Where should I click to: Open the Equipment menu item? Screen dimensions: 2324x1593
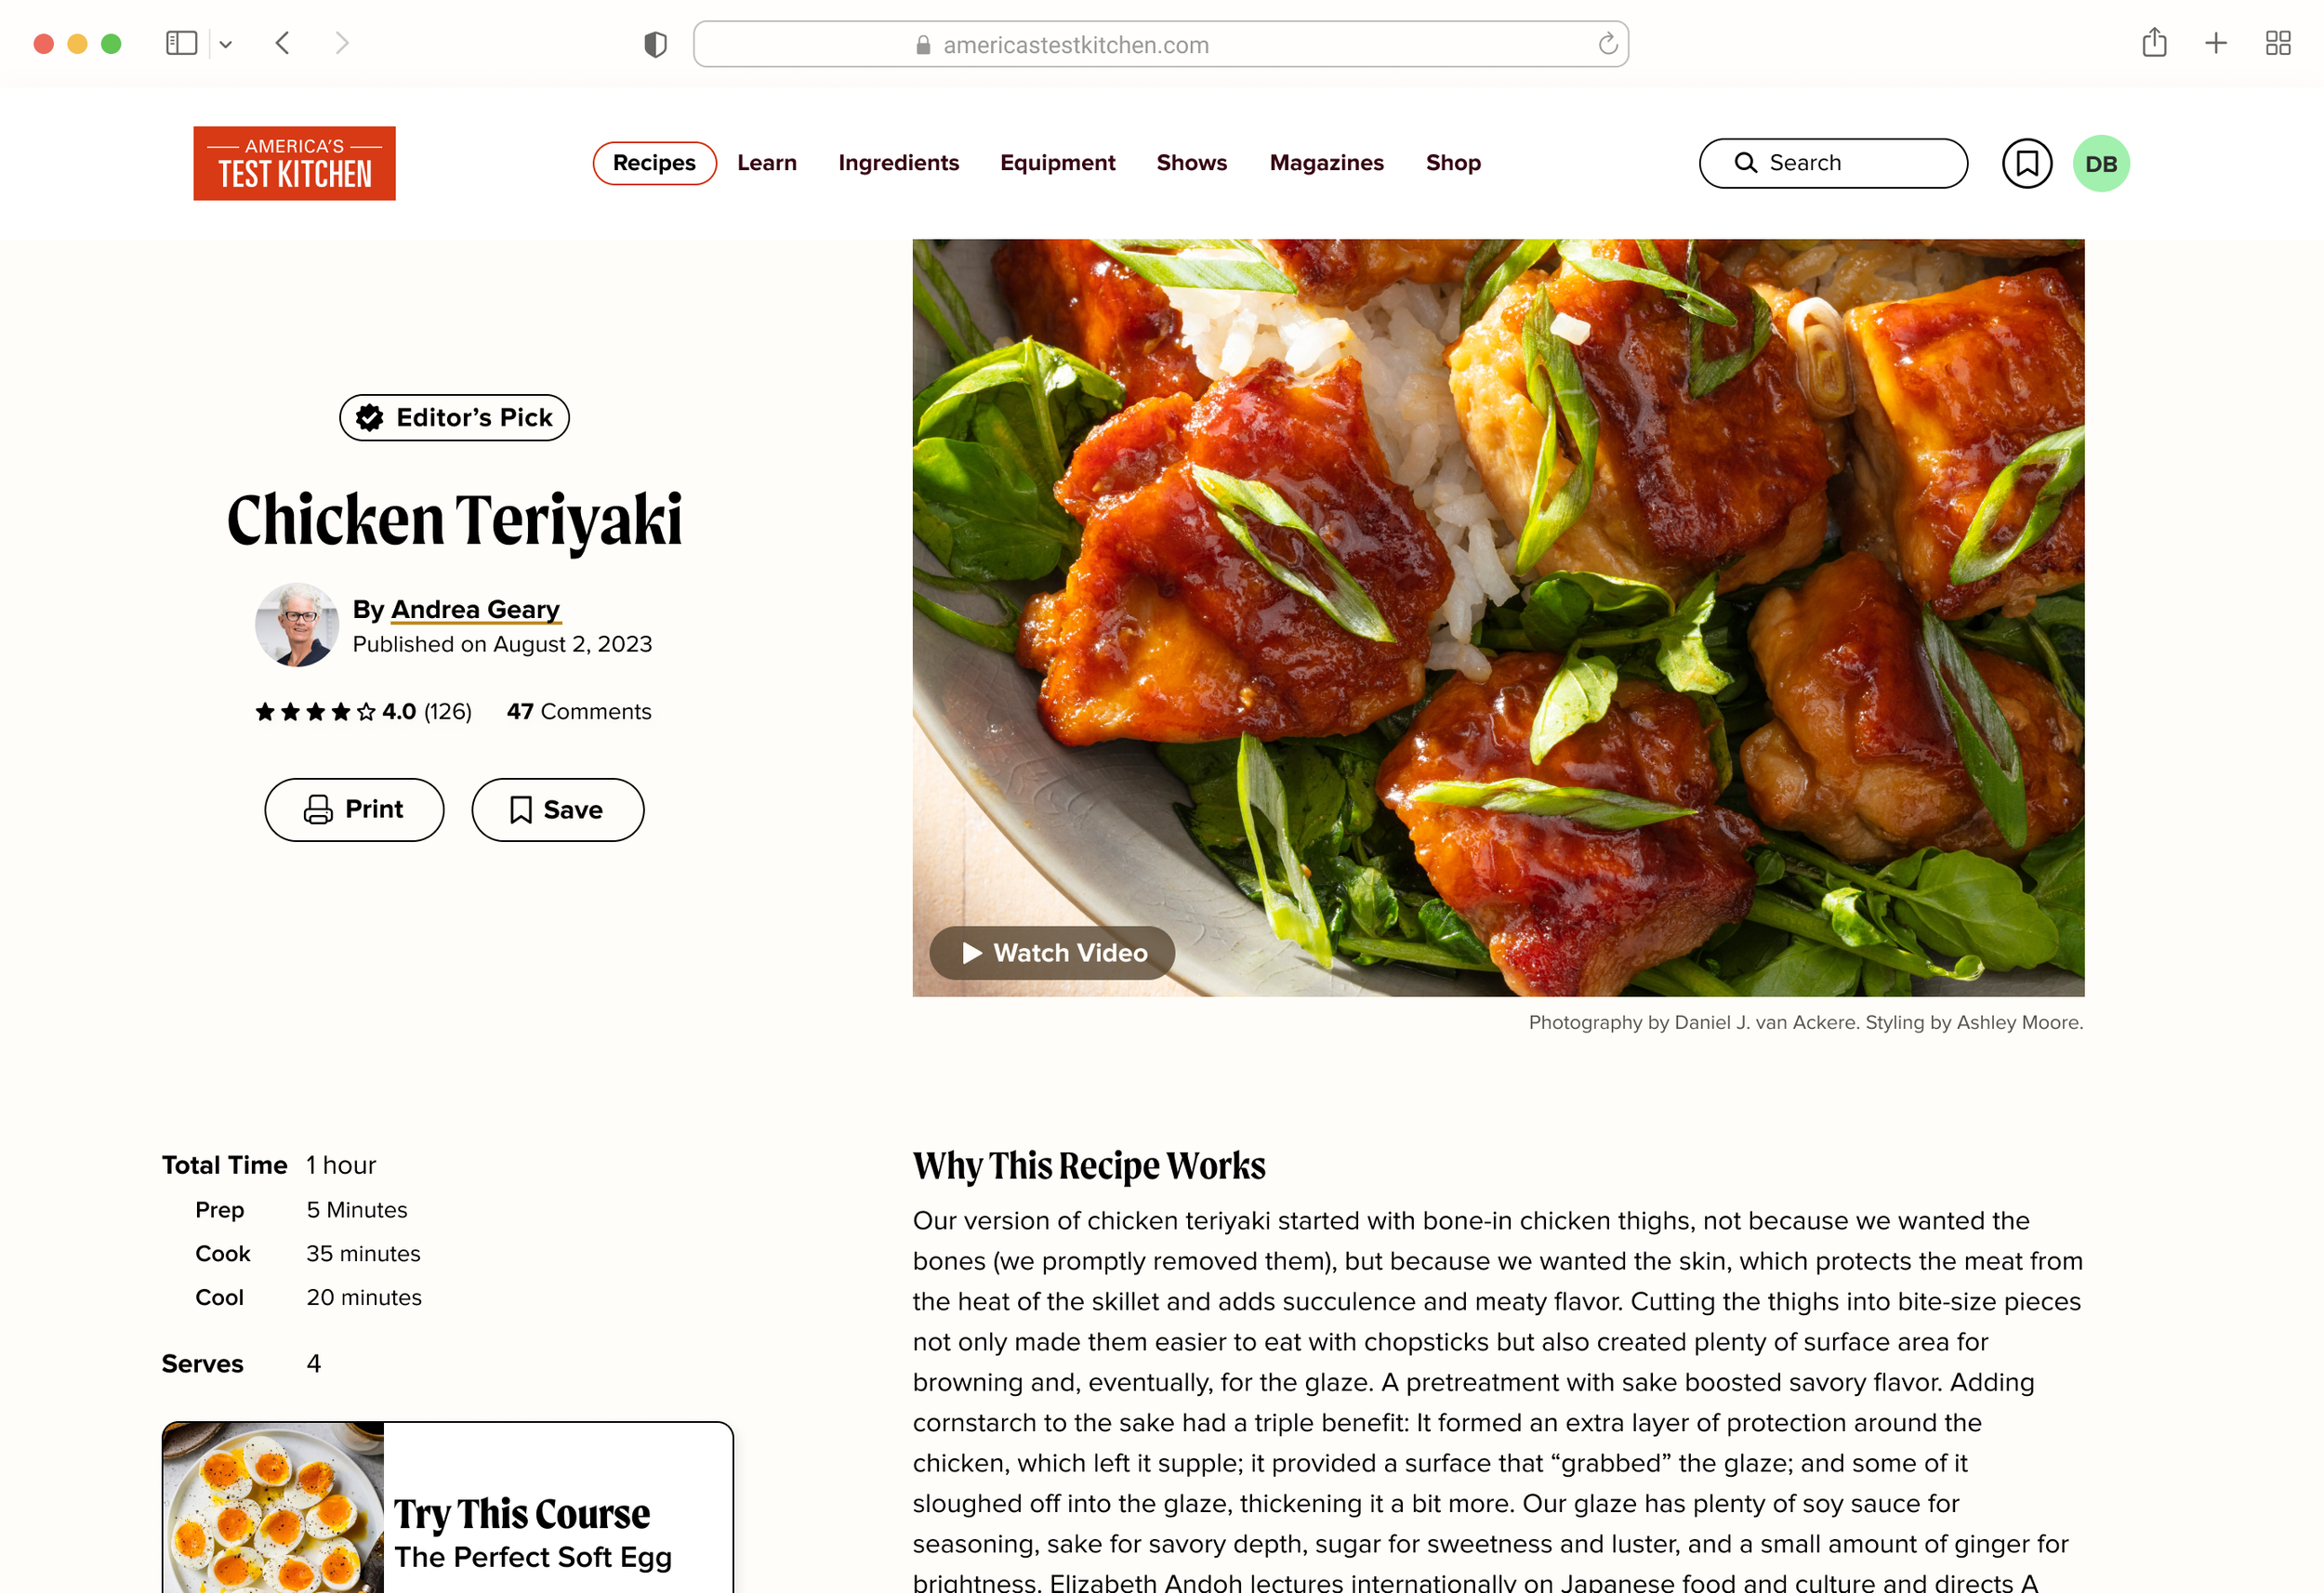1057,163
